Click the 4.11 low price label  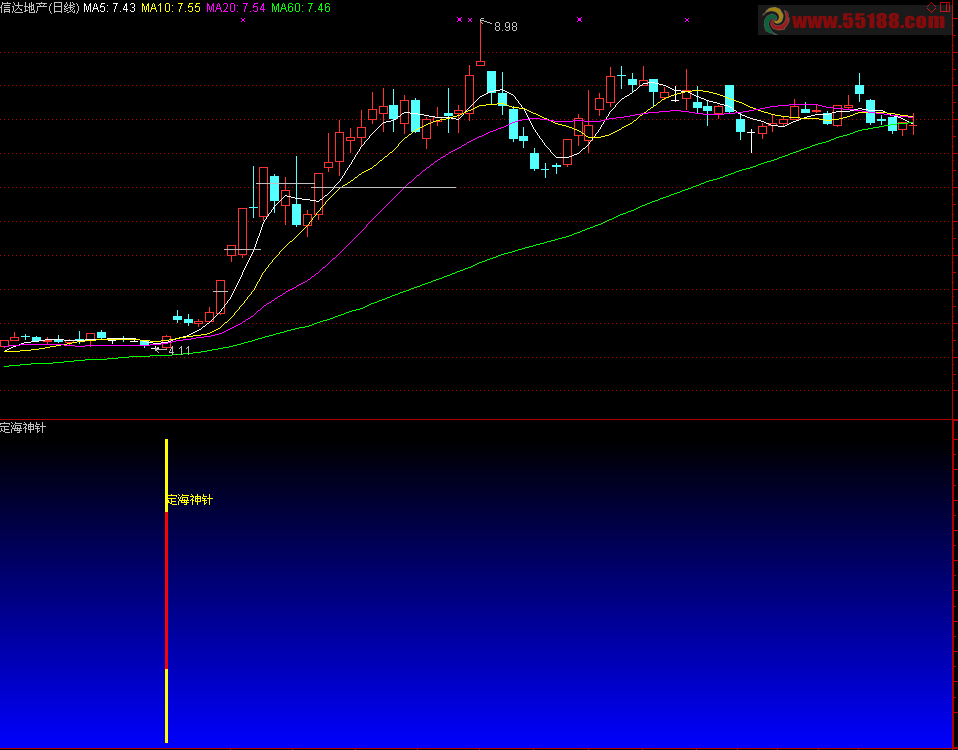(x=179, y=351)
